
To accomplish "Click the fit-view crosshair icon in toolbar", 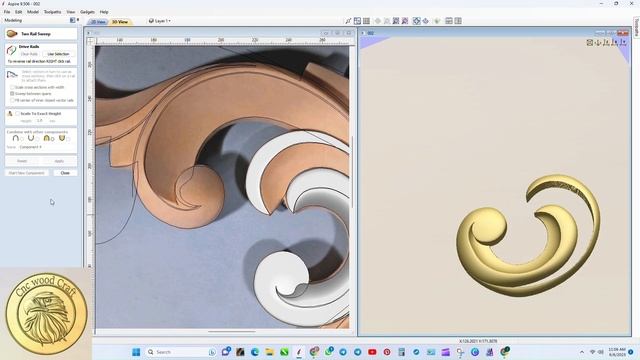I will tap(416, 21).
